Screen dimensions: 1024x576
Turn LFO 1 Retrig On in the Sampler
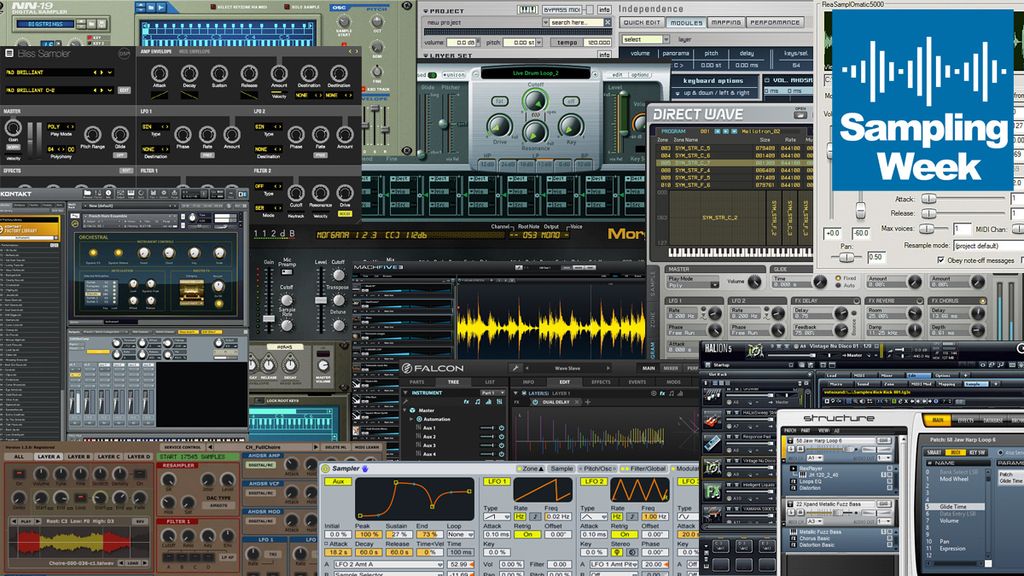tap(527, 533)
